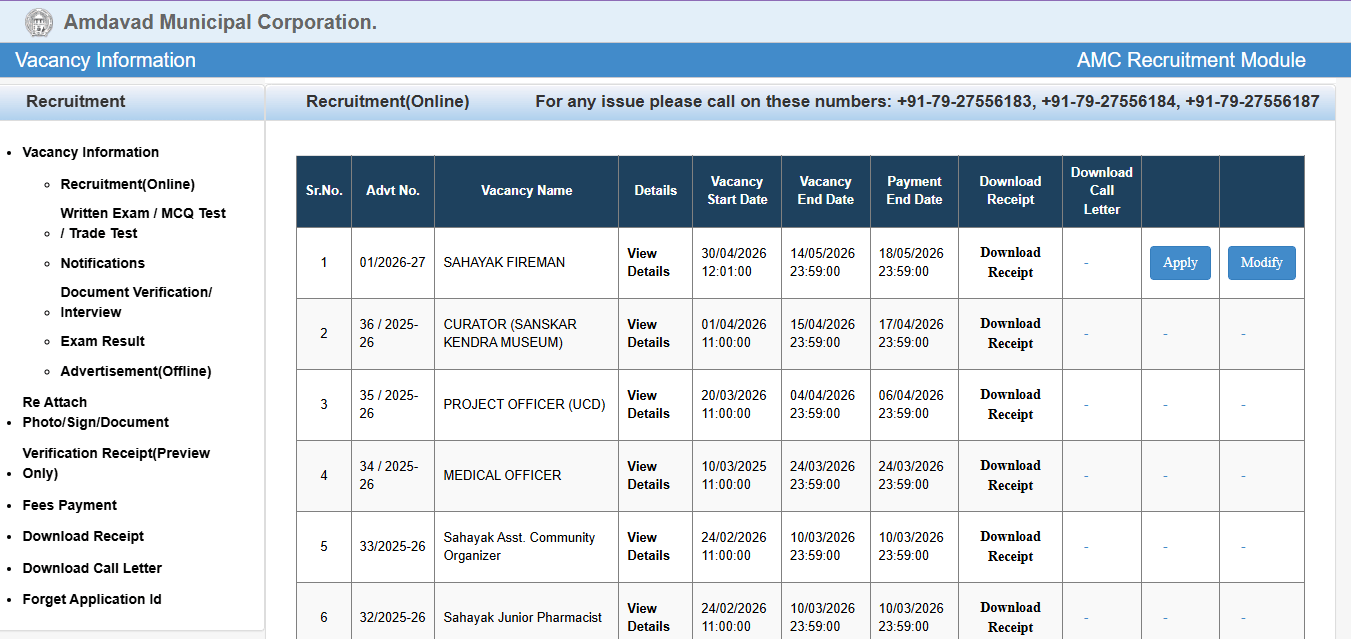
Task: Download Receipt for Sahayak Junior Pharmacist
Action: click(x=1010, y=617)
